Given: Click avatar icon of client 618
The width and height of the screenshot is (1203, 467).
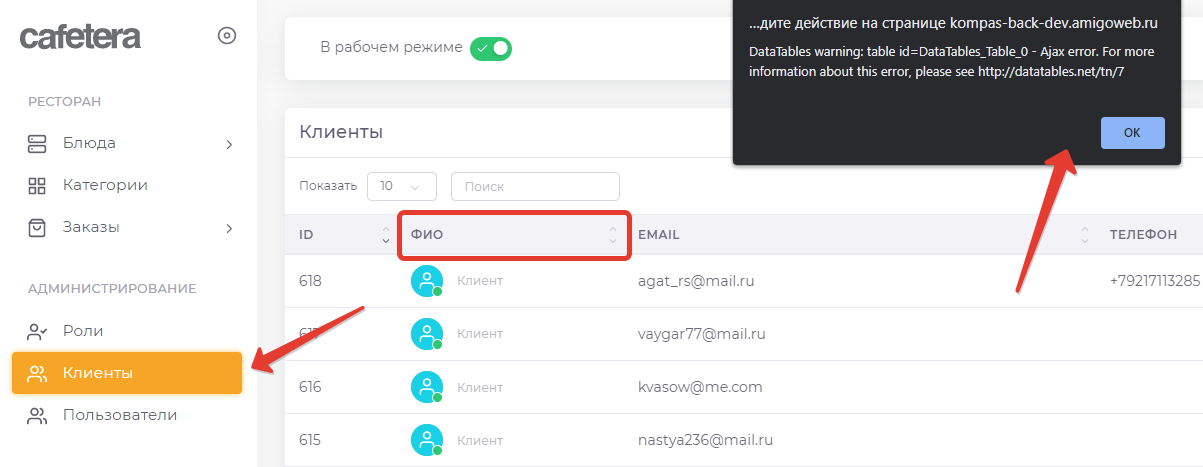Looking at the screenshot, I should (427, 281).
